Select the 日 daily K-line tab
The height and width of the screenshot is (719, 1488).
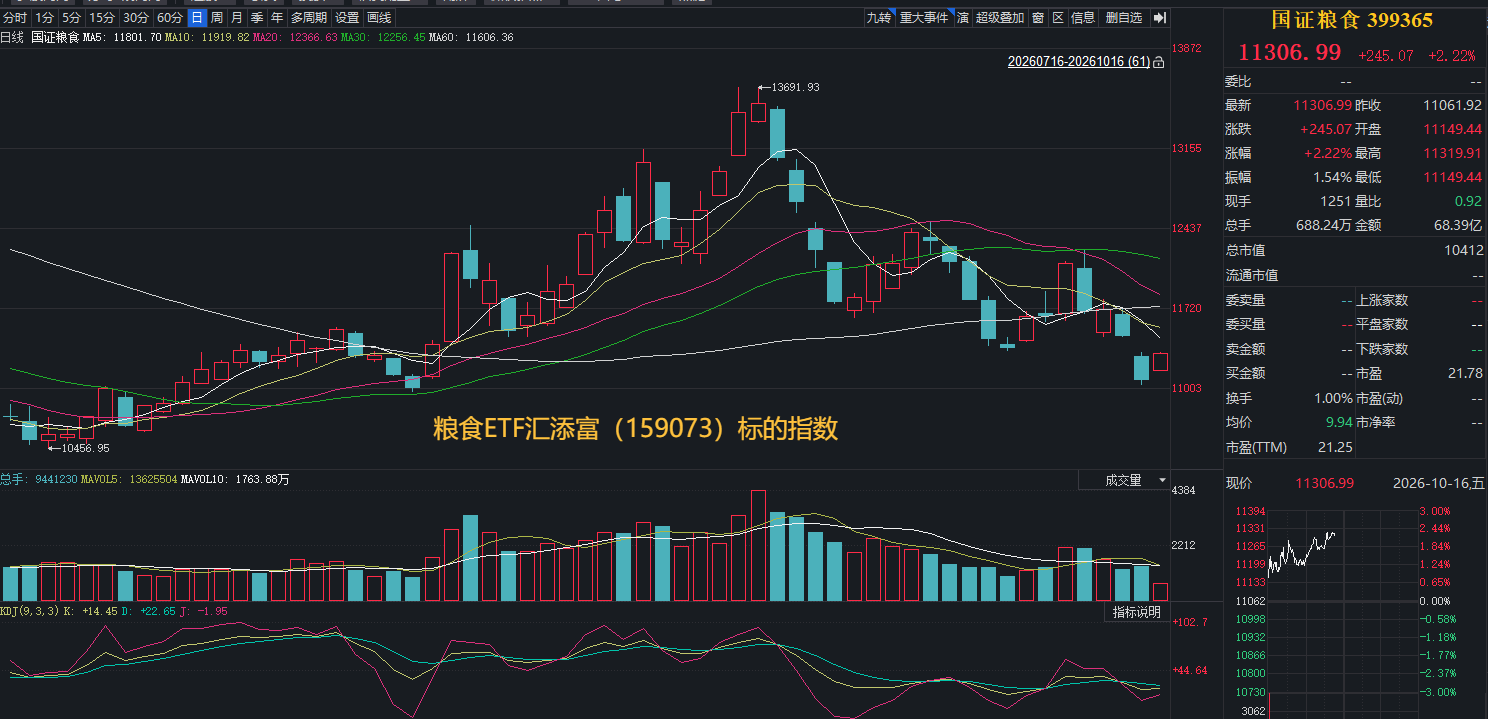(x=197, y=18)
